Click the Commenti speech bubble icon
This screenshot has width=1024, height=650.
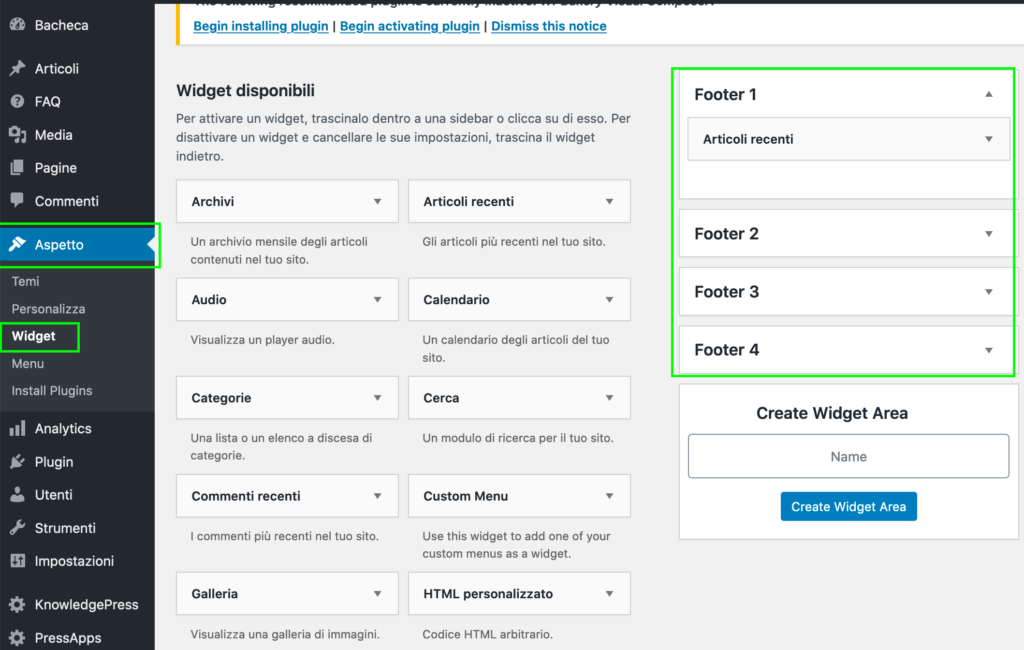(x=17, y=201)
